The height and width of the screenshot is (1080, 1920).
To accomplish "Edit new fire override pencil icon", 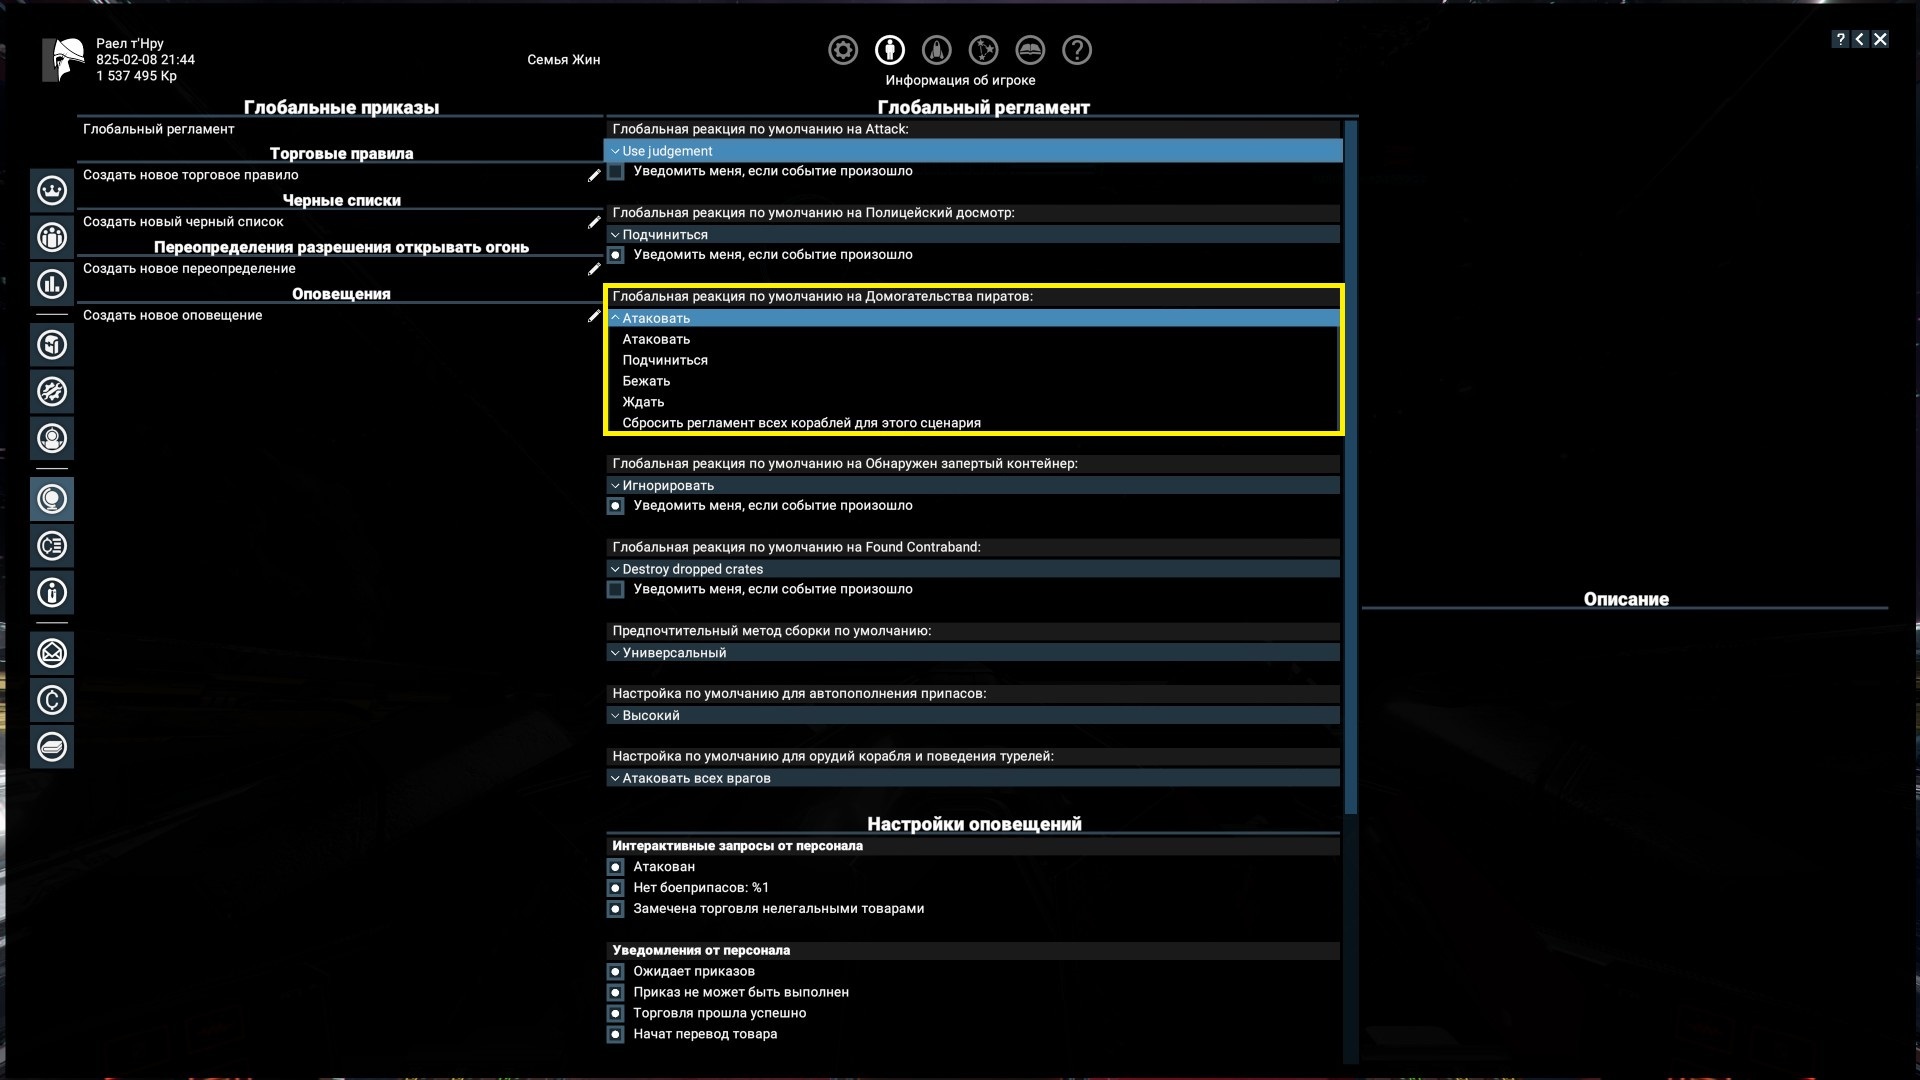I will 594,269.
